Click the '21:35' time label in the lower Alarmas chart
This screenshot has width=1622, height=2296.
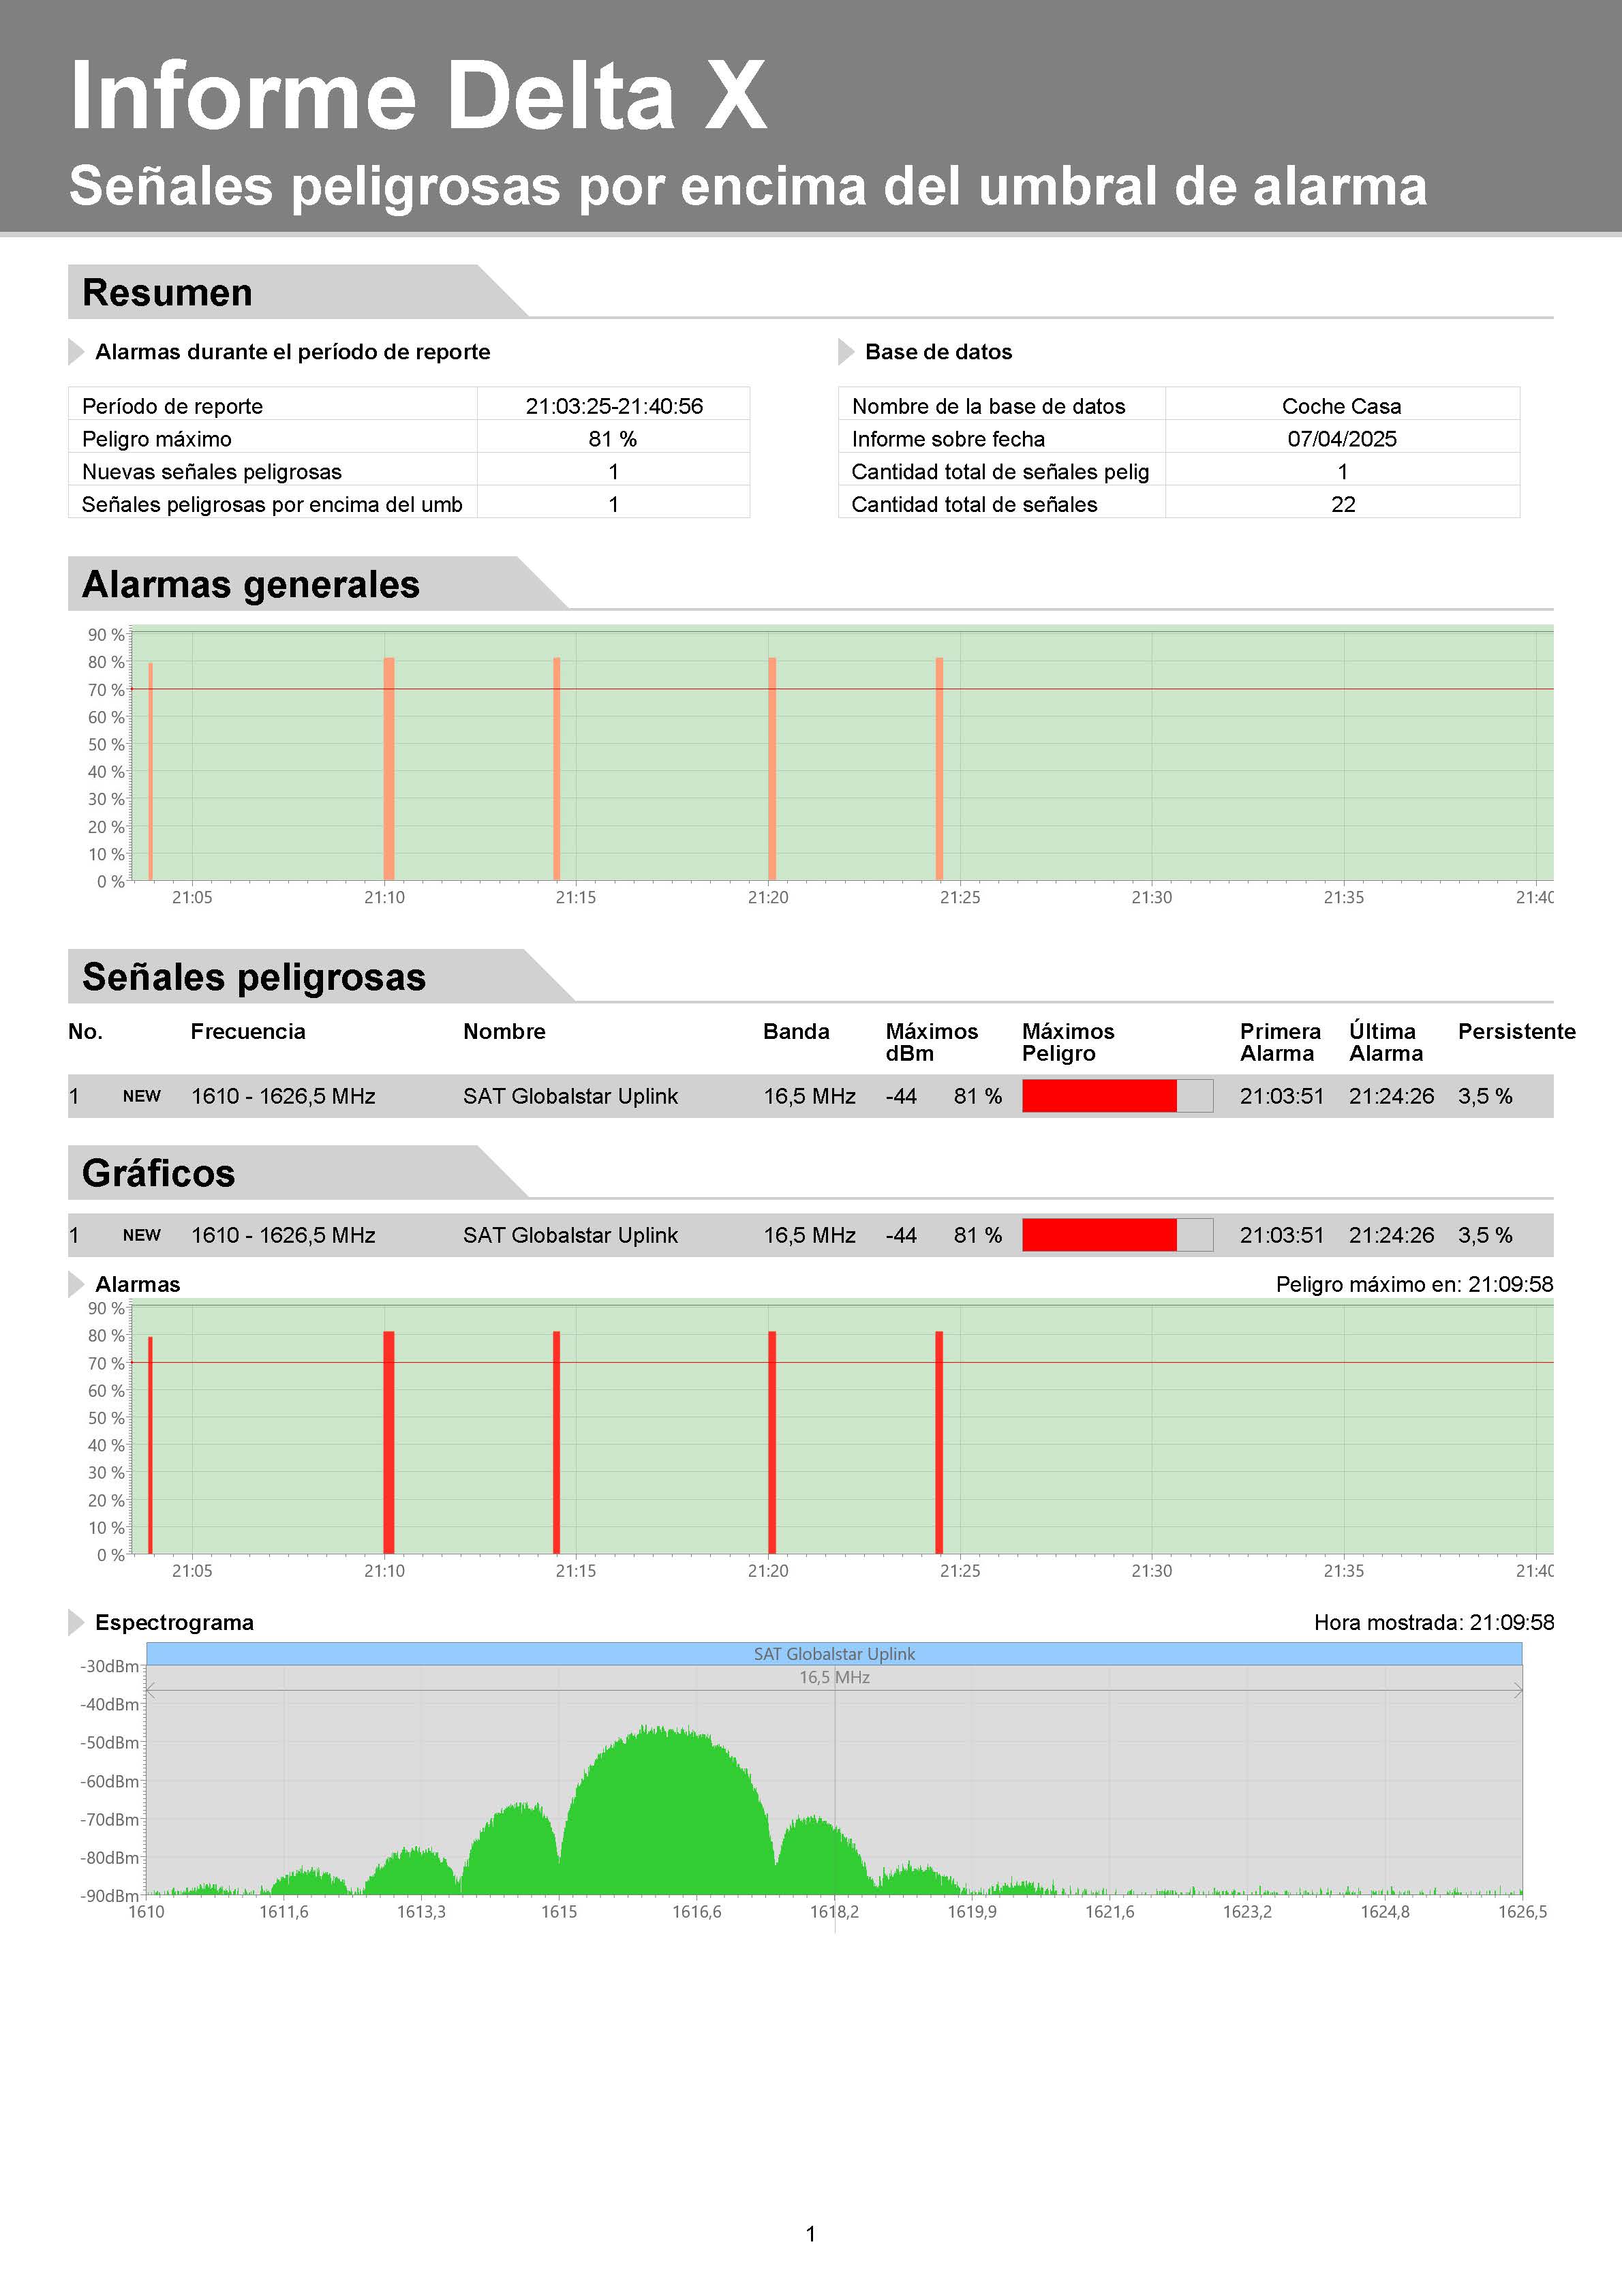[1344, 1570]
